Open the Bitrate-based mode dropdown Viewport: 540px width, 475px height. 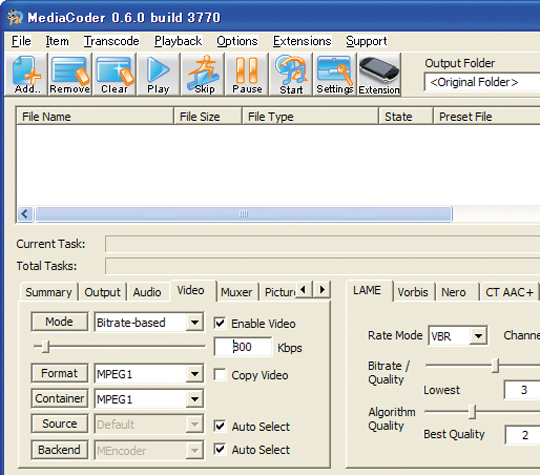[x=195, y=322]
